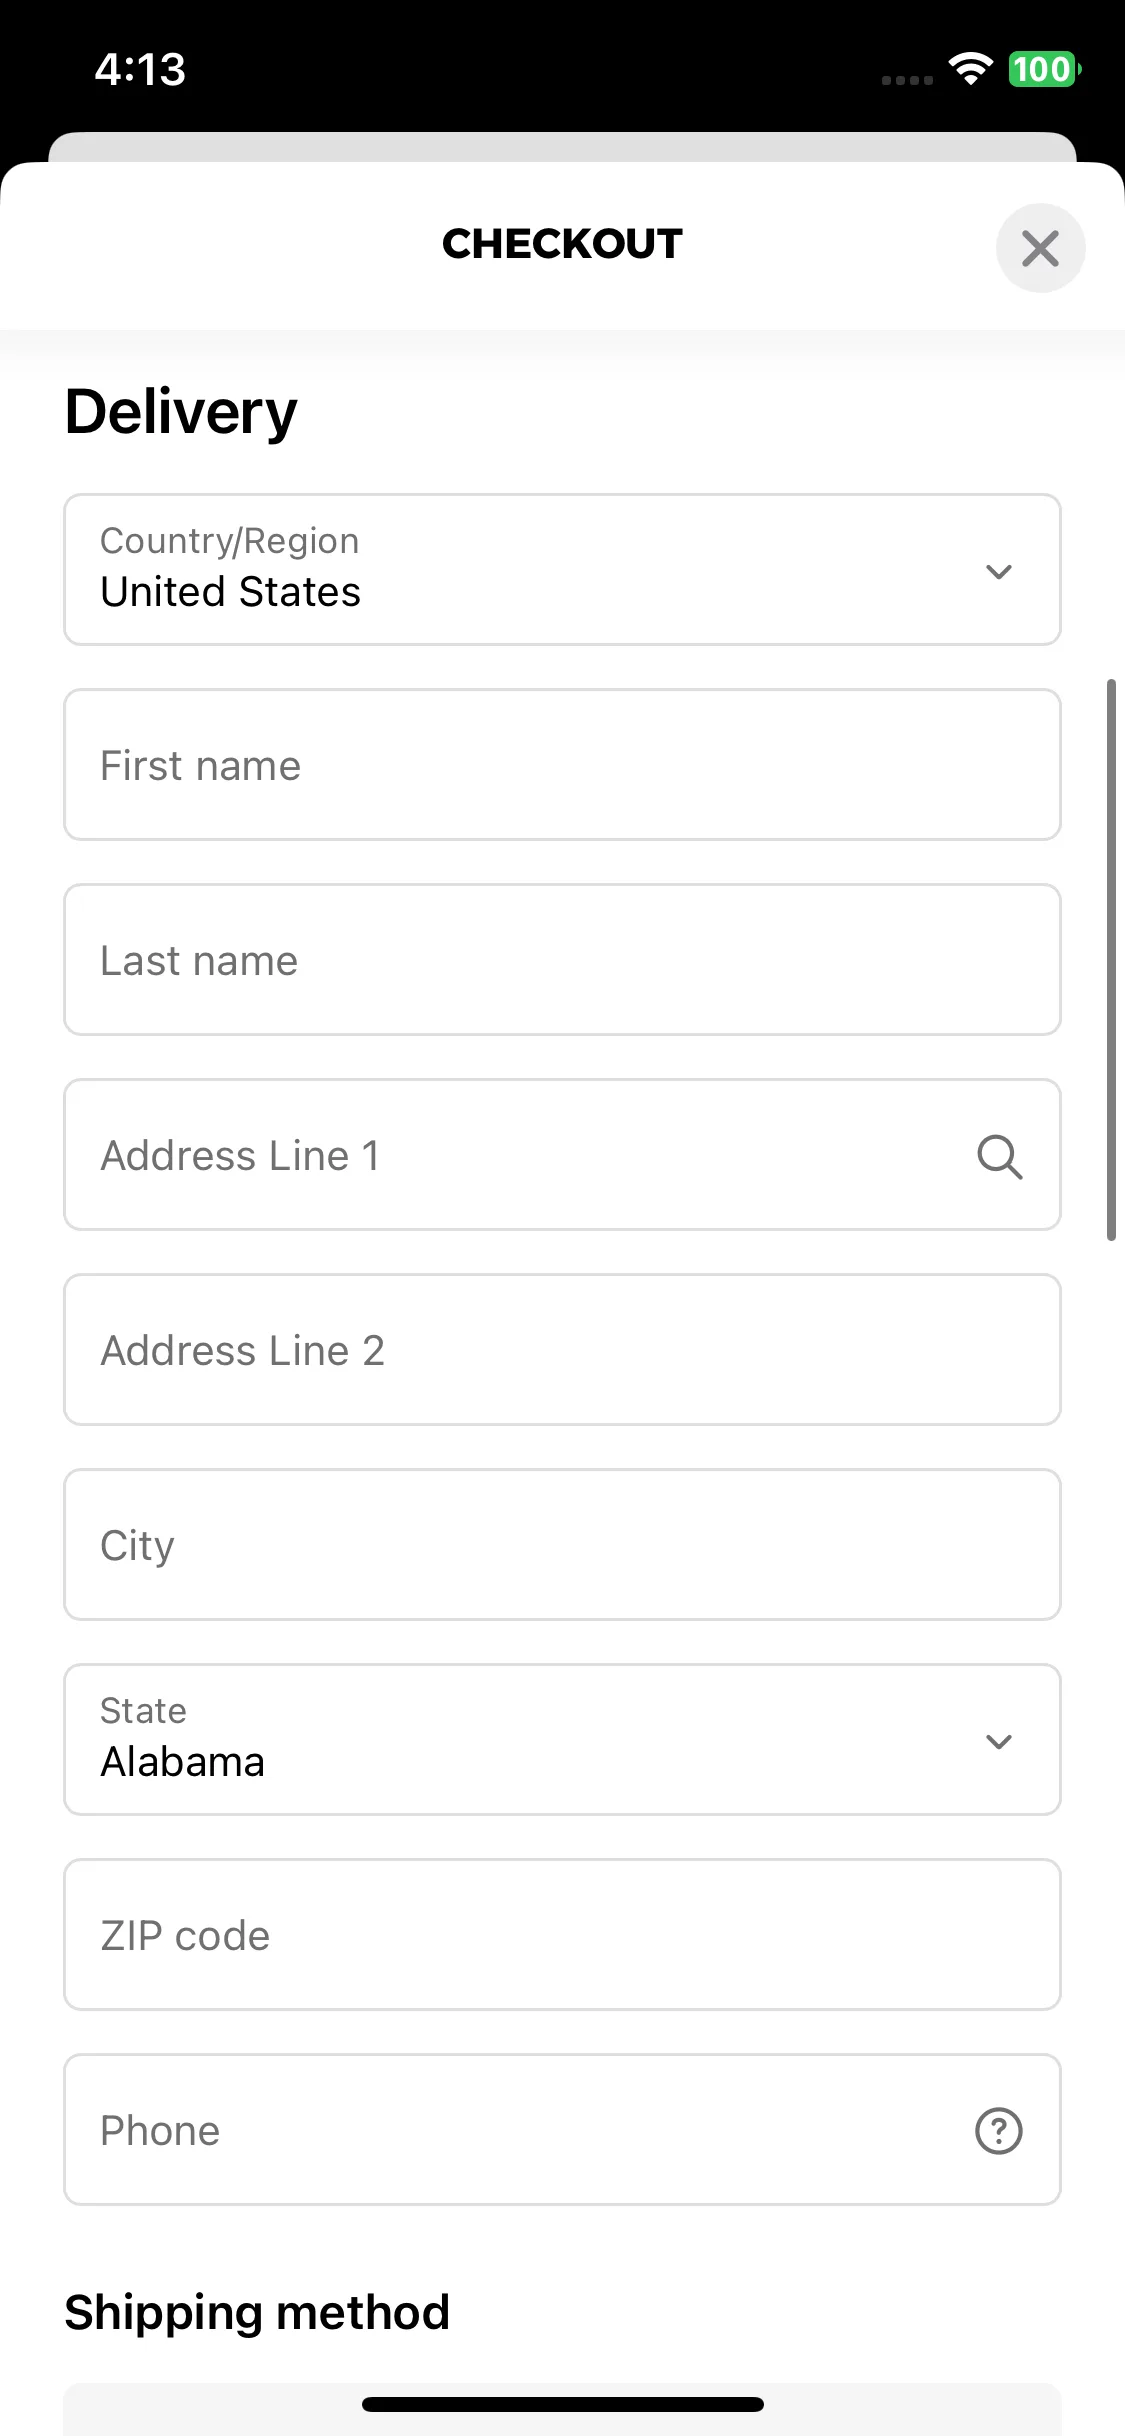The image size is (1125, 2436).
Task: Tap the address search magnifier icon
Action: (x=999, y=1156)
